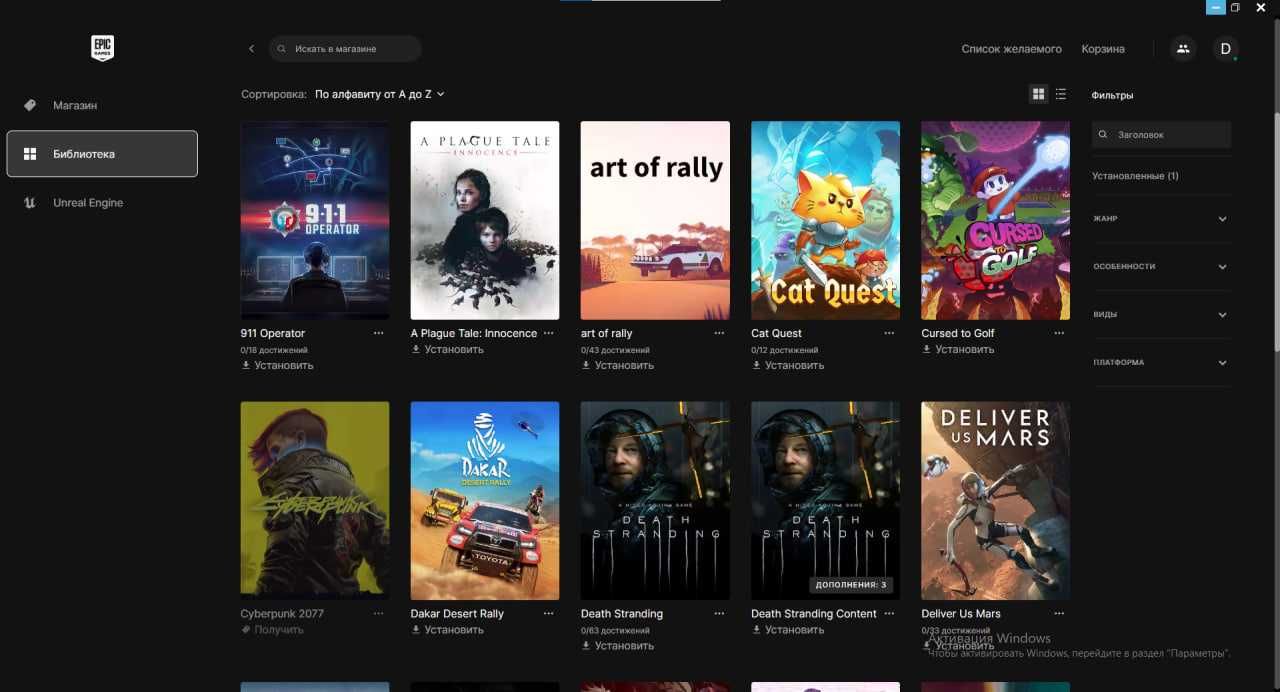Install Cat Quest

(x=787, y=365)
